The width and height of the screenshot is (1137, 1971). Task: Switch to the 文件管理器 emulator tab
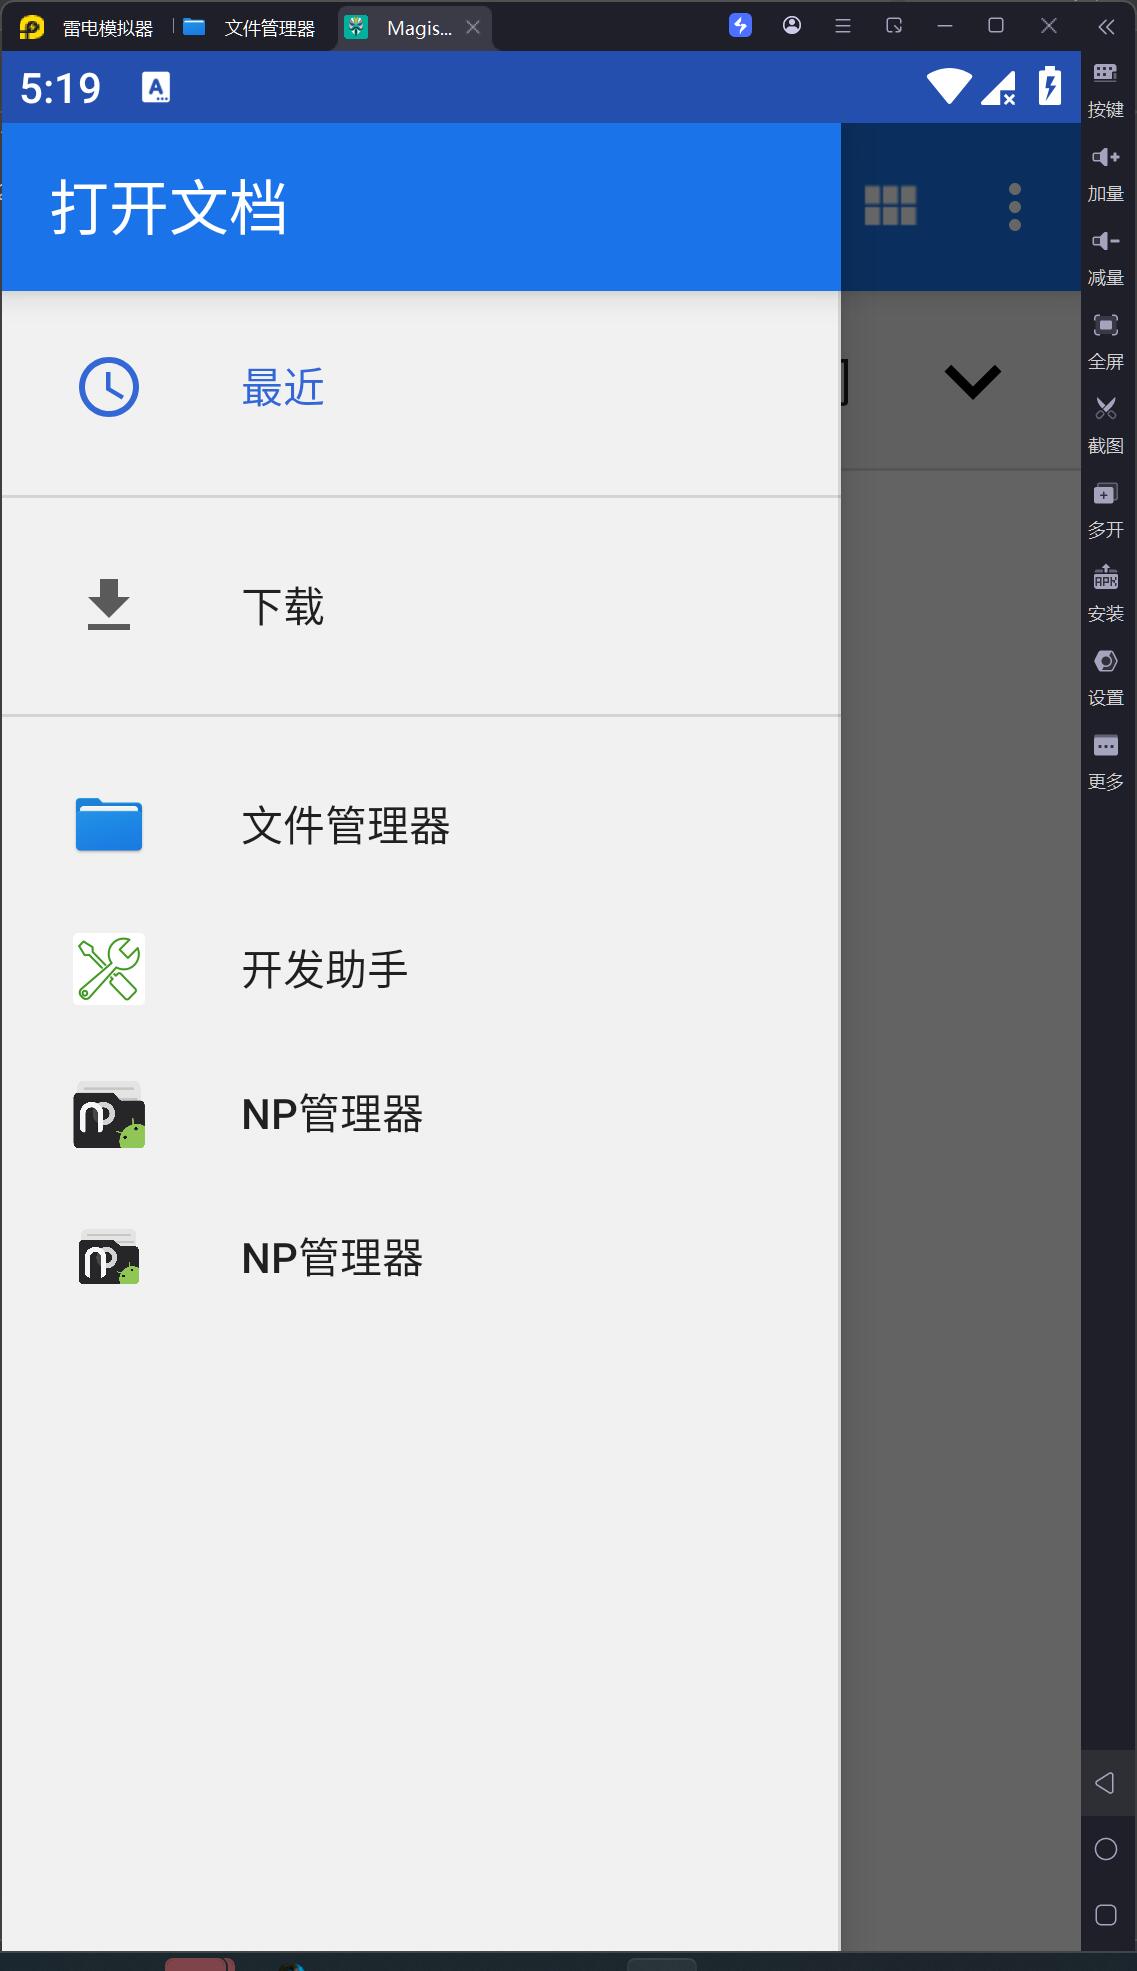coord(250,27)
